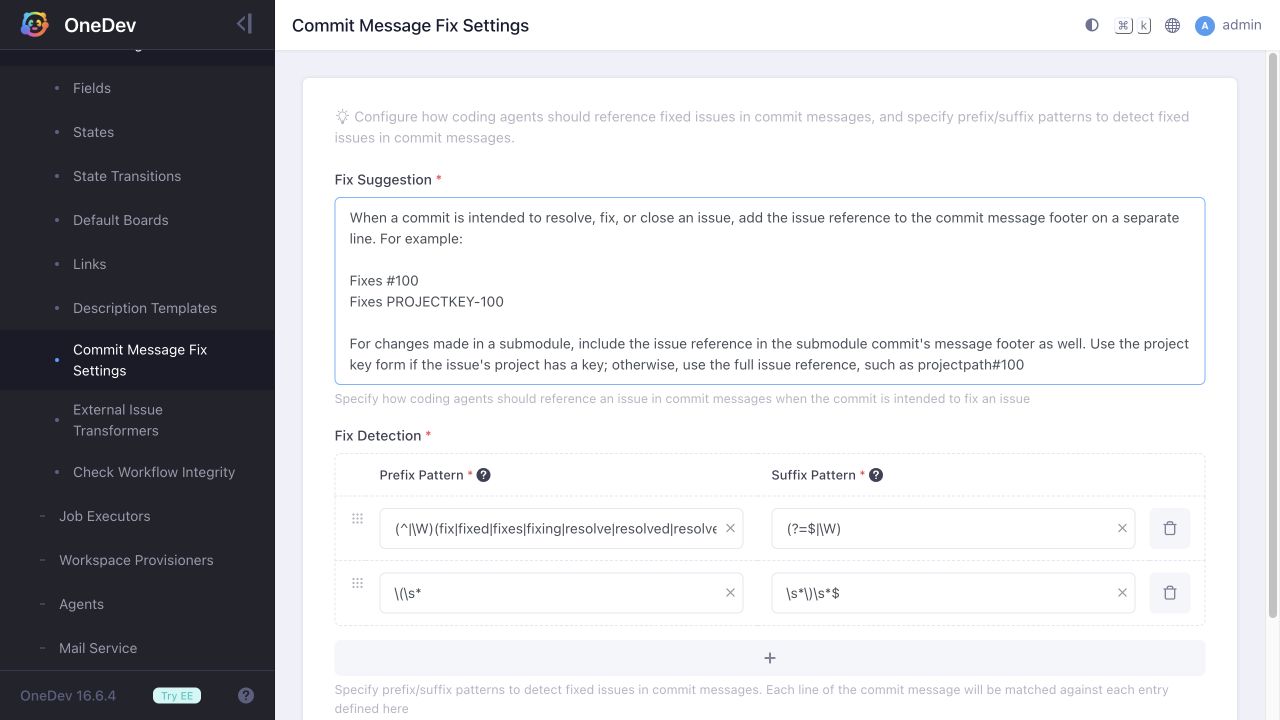Image resolution: width=1280 pixels, height=720 pixels.
Task: Open Agents in the sidebar
Action: tap(81, 604)
